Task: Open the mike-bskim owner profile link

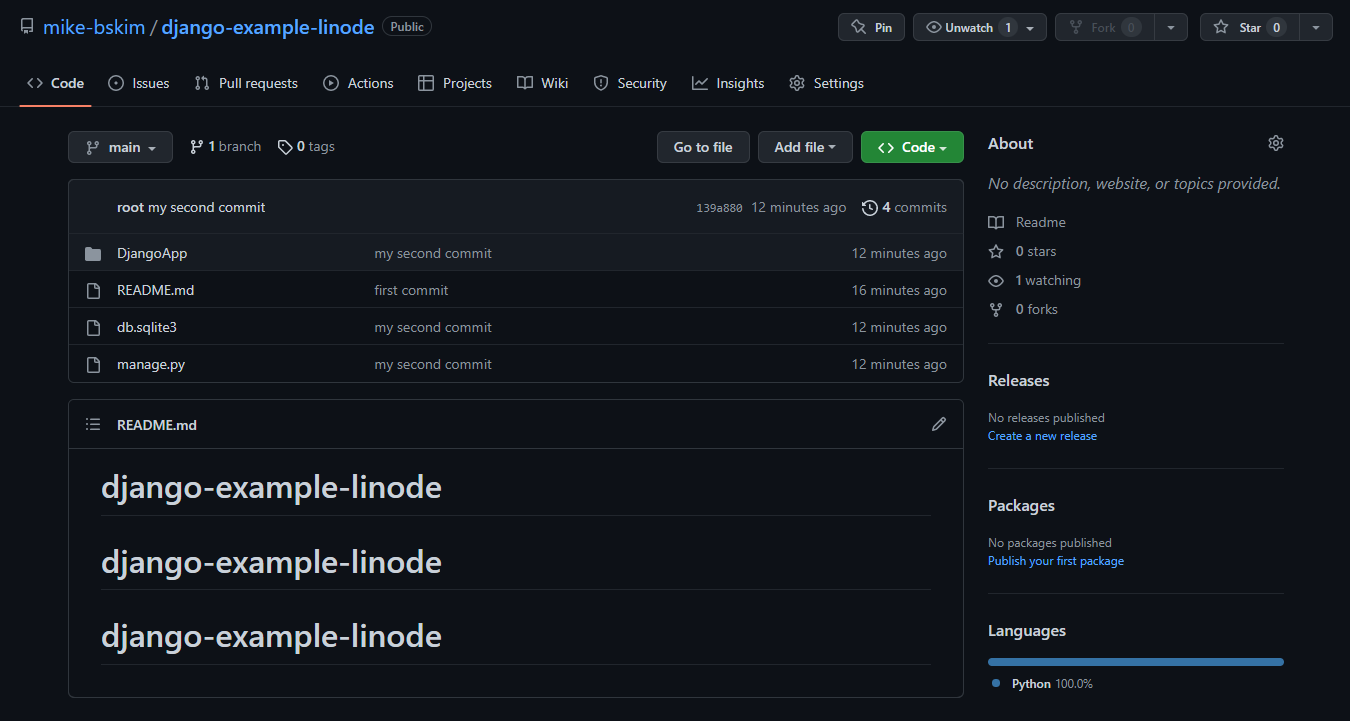Action: coord(94,27)
